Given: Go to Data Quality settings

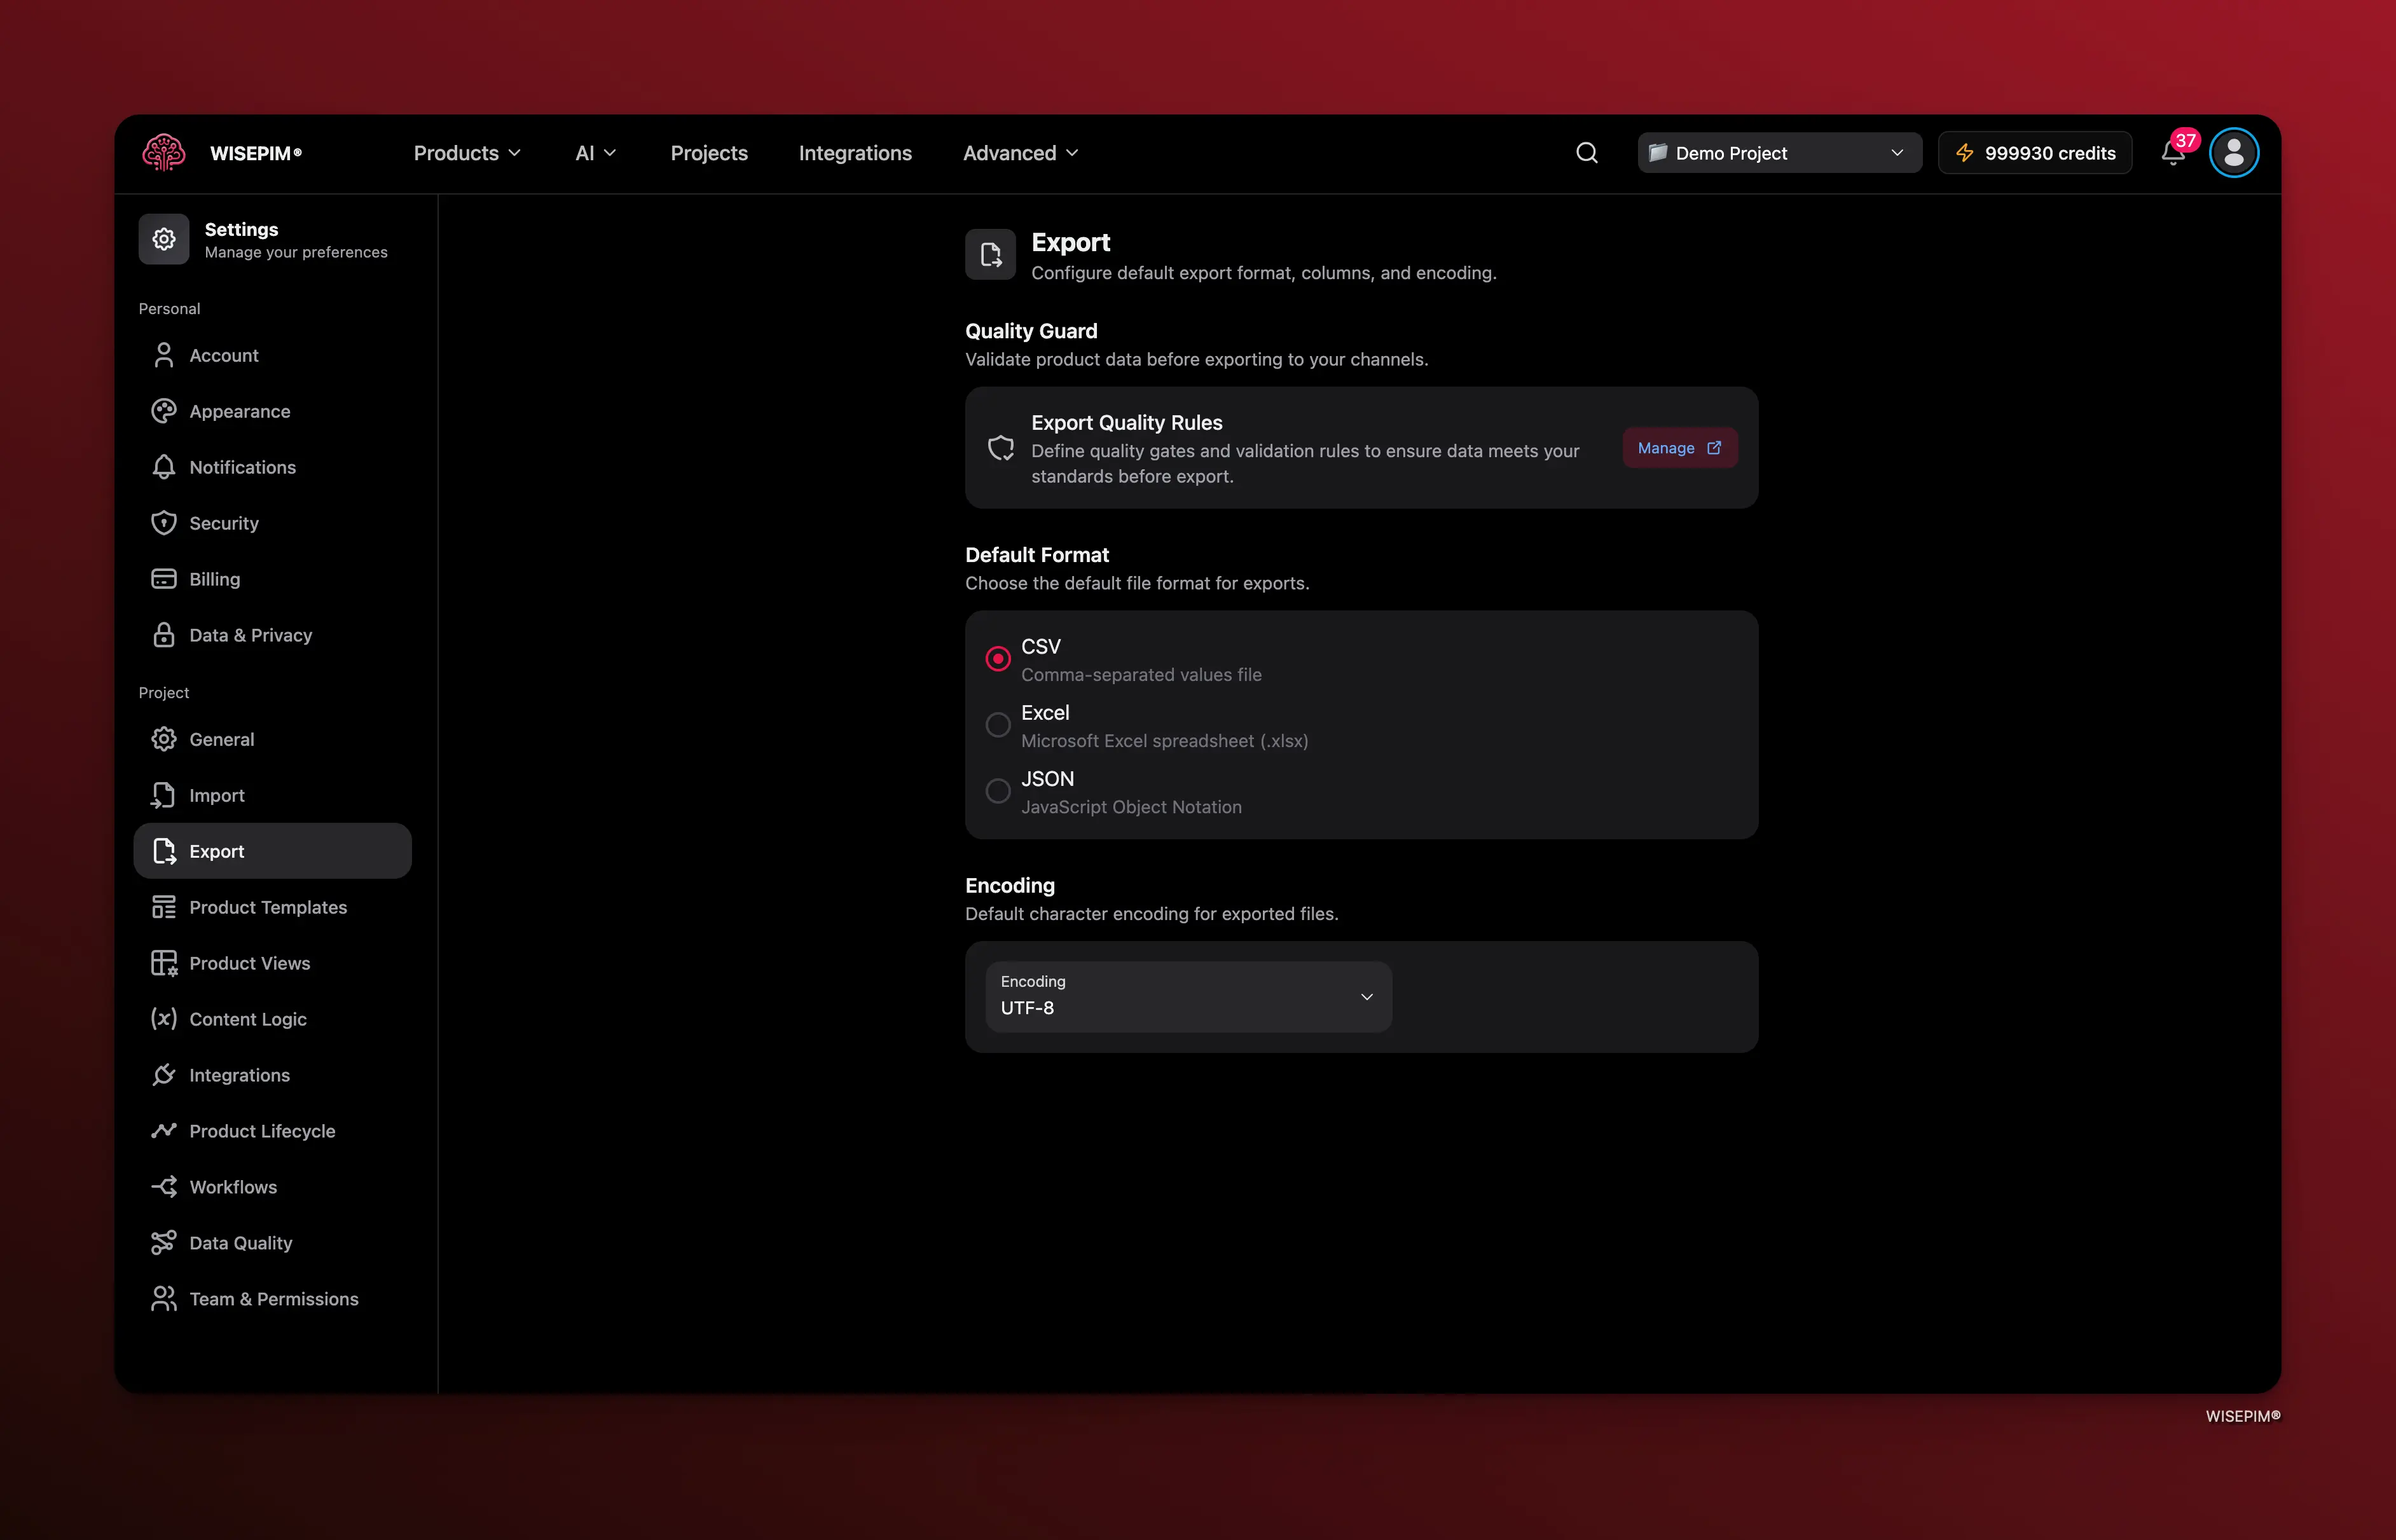Looking at the screenshot, I should (x=240, y=1243).
